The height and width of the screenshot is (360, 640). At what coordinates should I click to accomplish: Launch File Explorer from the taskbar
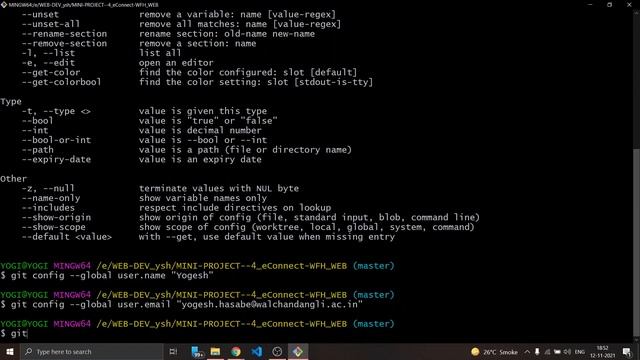point(216,351)
